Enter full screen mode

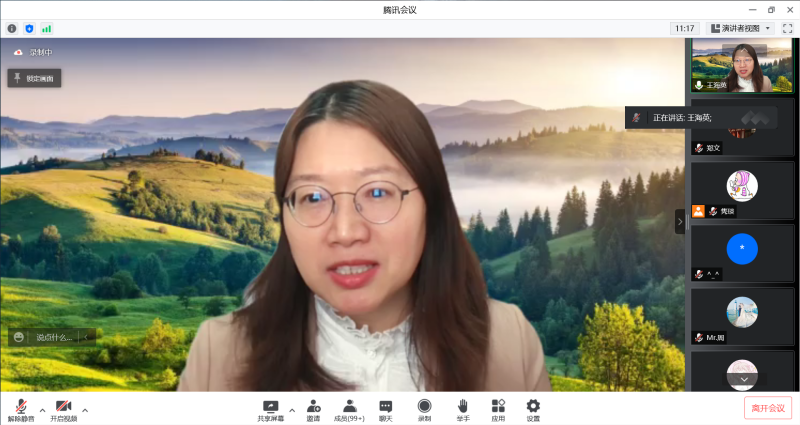pyautogui.click(x=787, y=28)
